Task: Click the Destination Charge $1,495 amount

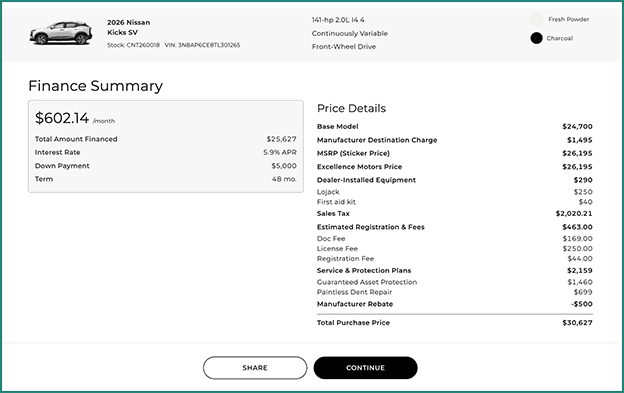Action: tap(580, 140)
